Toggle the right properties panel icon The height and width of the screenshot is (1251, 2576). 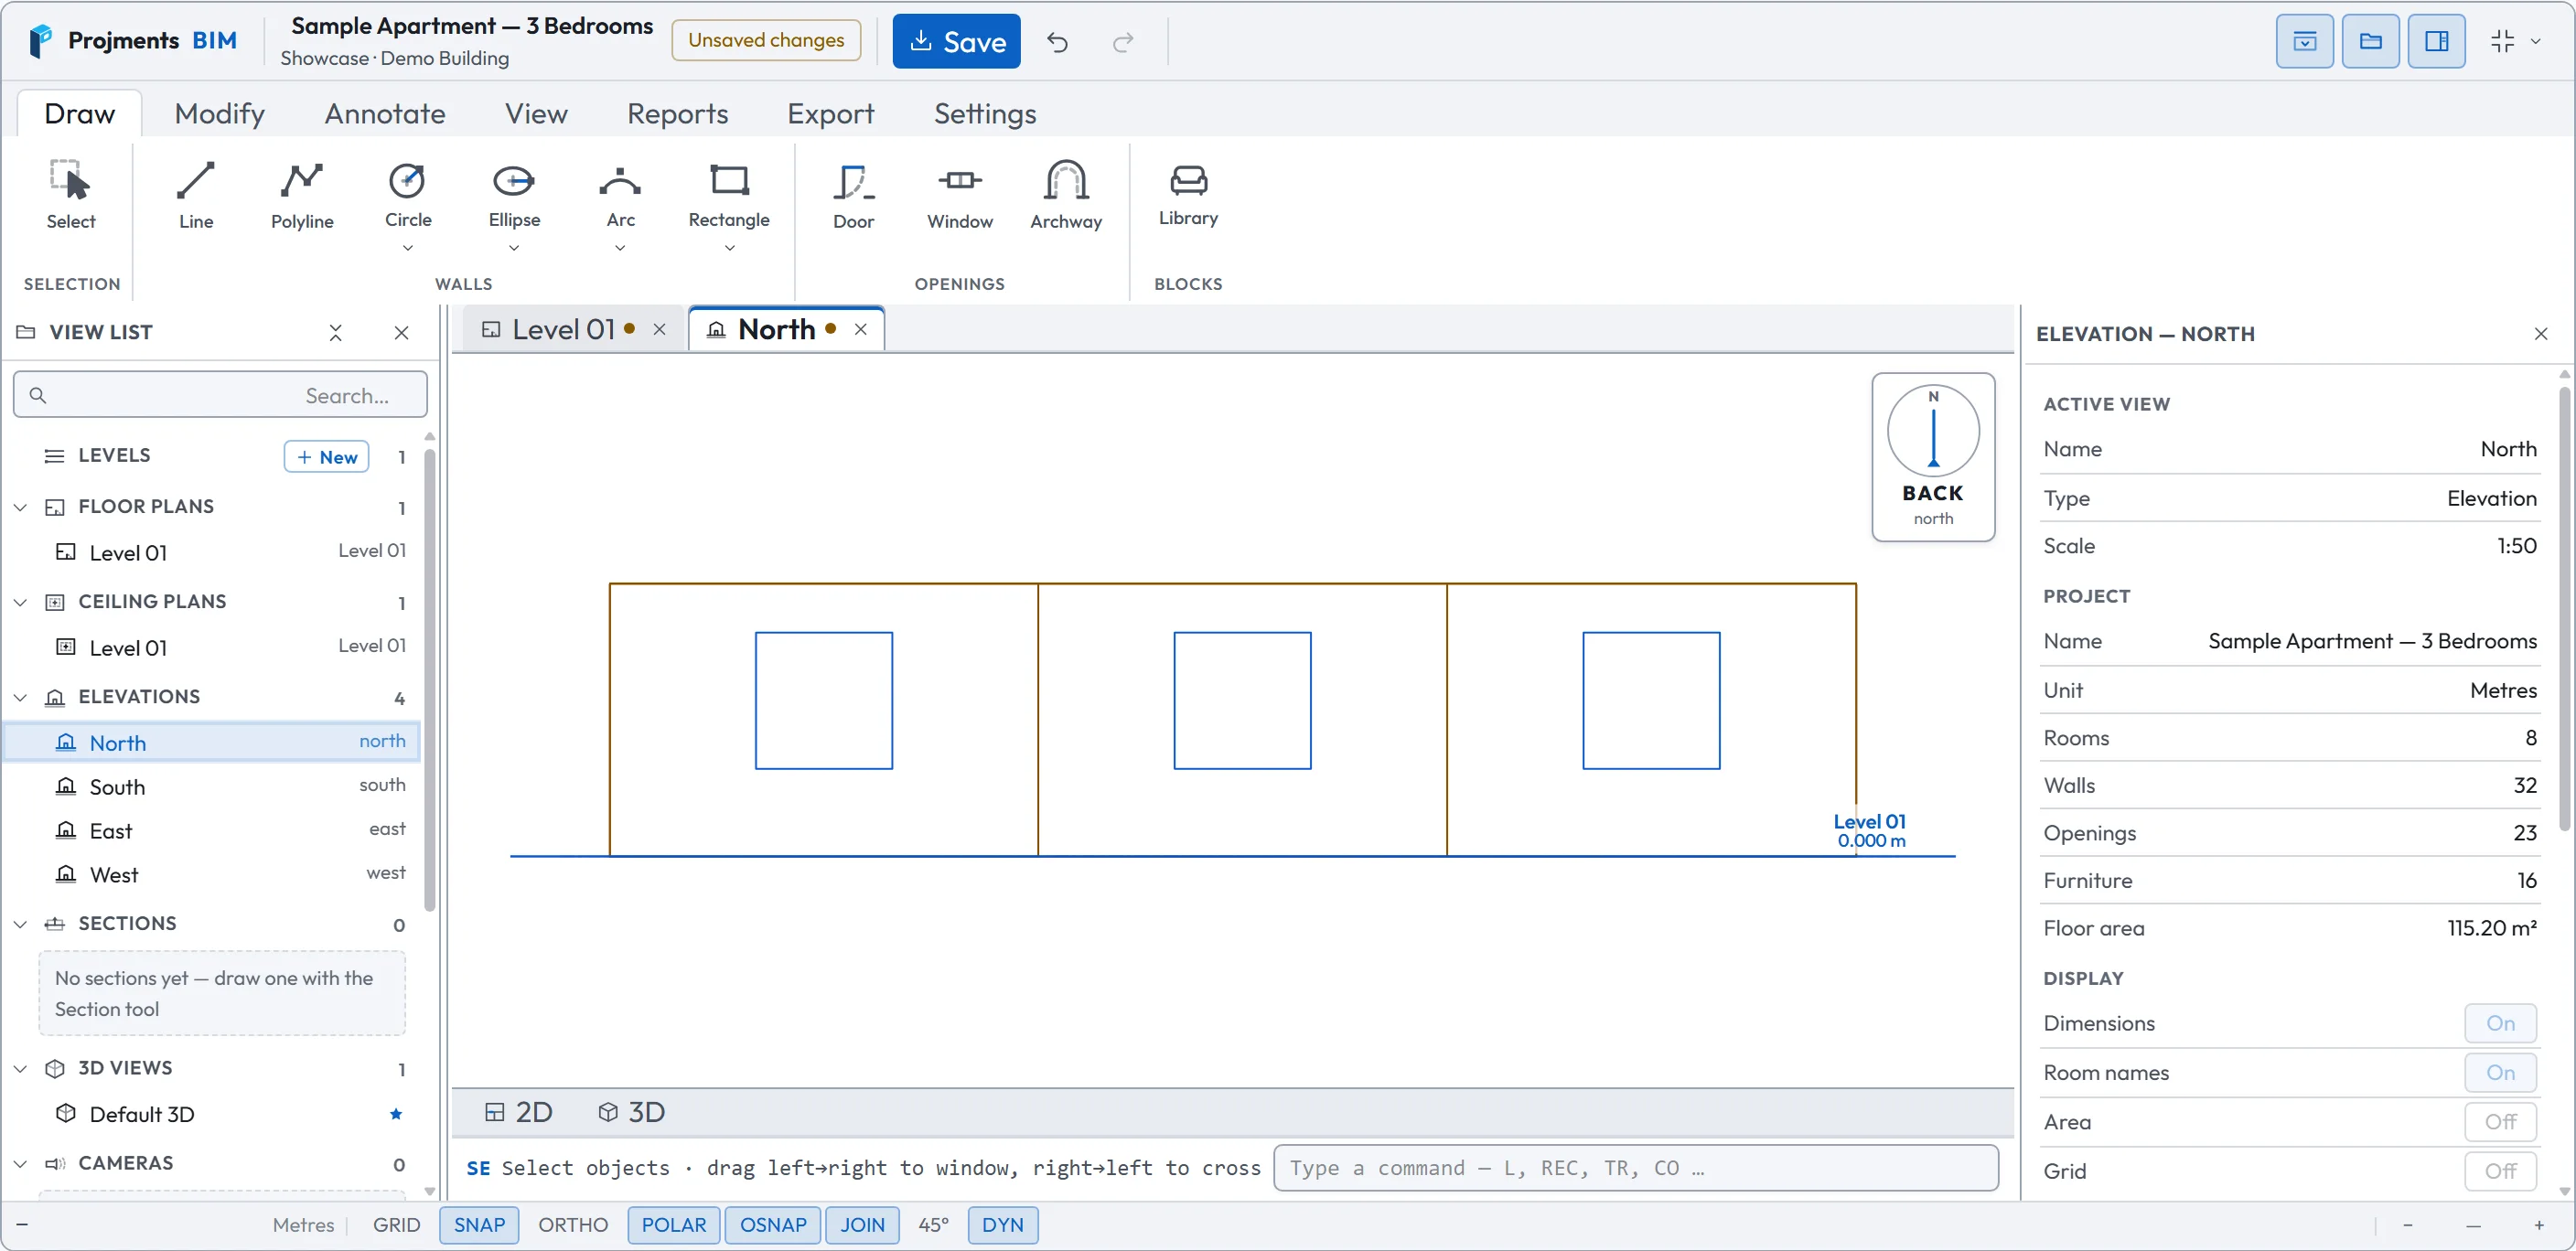[2436, 41]
